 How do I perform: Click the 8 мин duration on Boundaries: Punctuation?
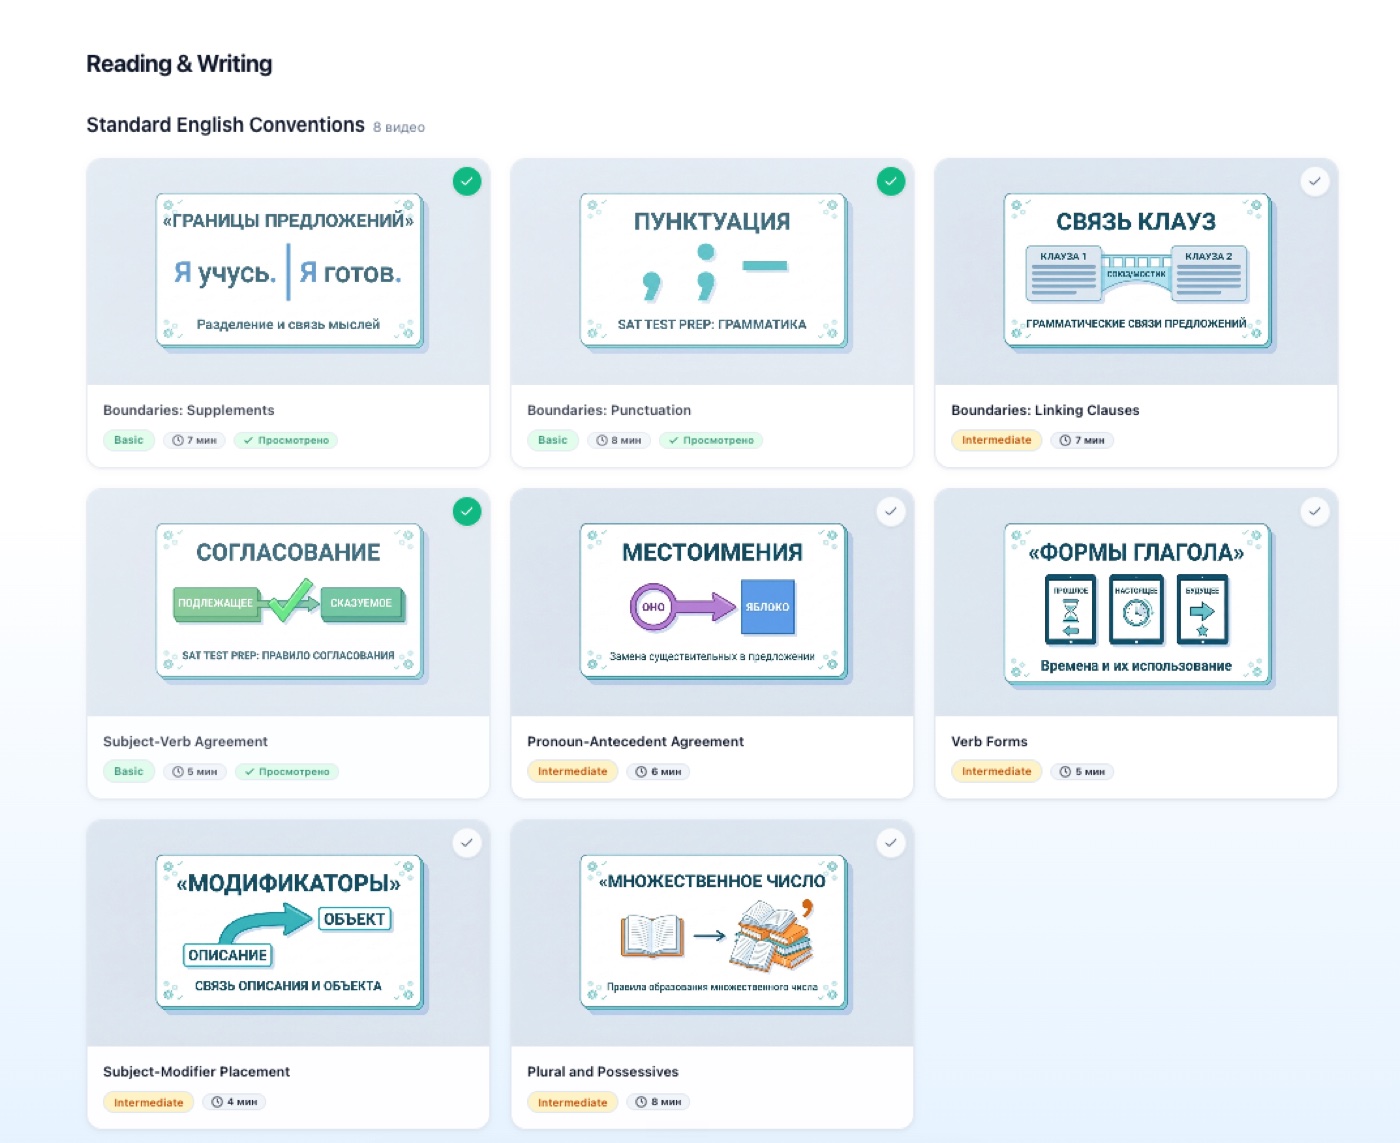coord(619,440)
